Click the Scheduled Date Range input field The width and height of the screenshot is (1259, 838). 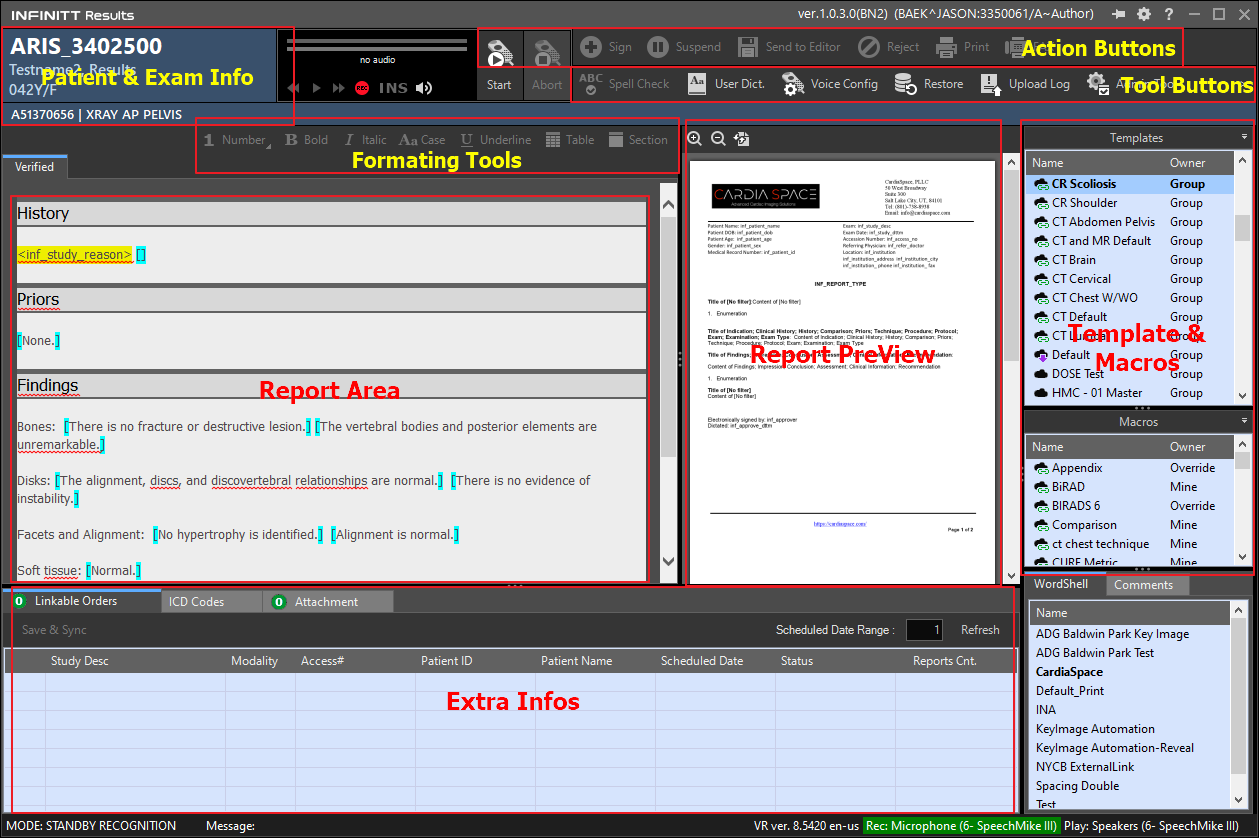tap(924, 630)
